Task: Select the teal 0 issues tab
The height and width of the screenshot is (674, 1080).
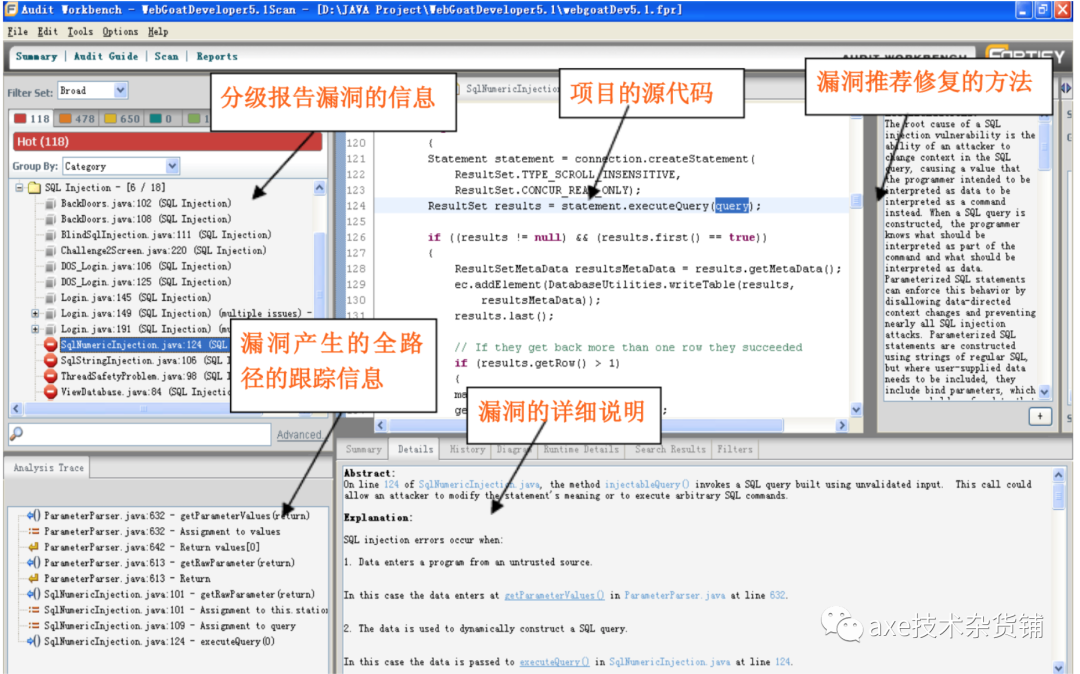Action: point(160,118)
